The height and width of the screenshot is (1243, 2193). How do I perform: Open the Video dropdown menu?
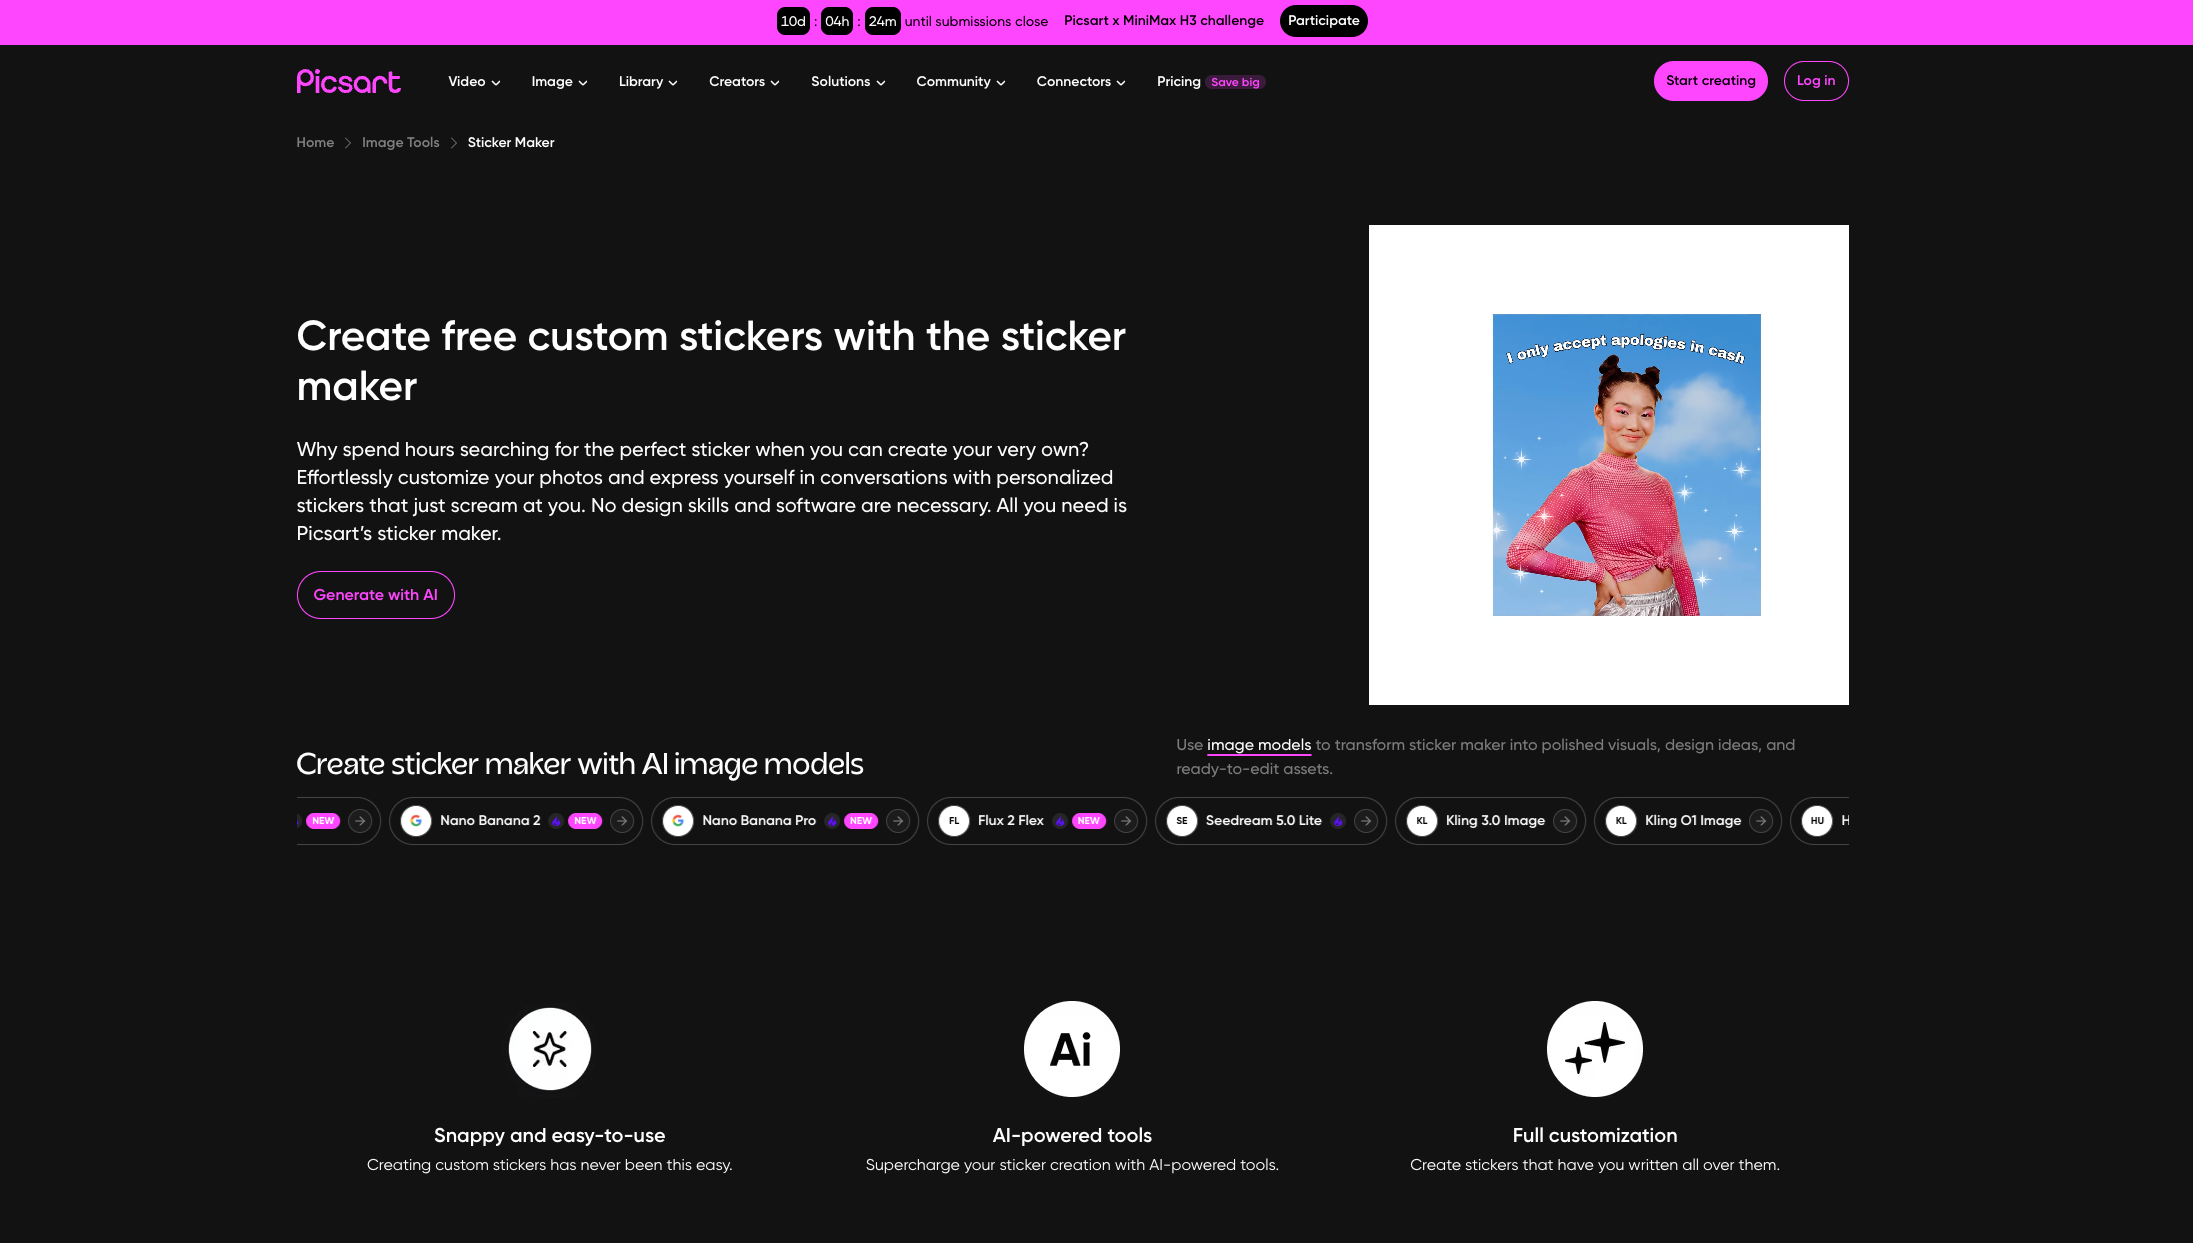click(474, 82)
